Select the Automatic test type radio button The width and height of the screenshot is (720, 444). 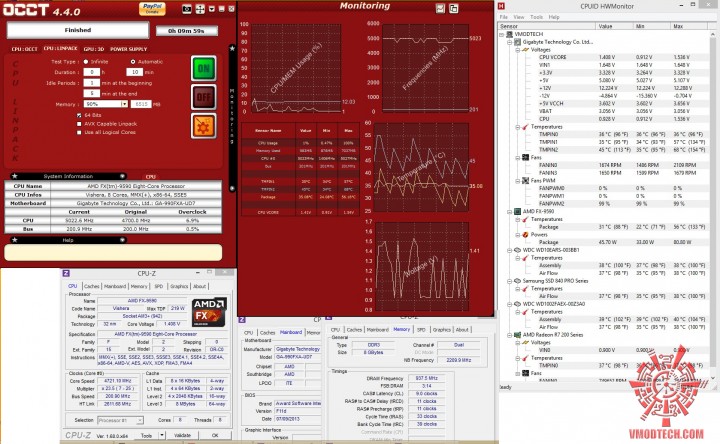click(133, 62)
